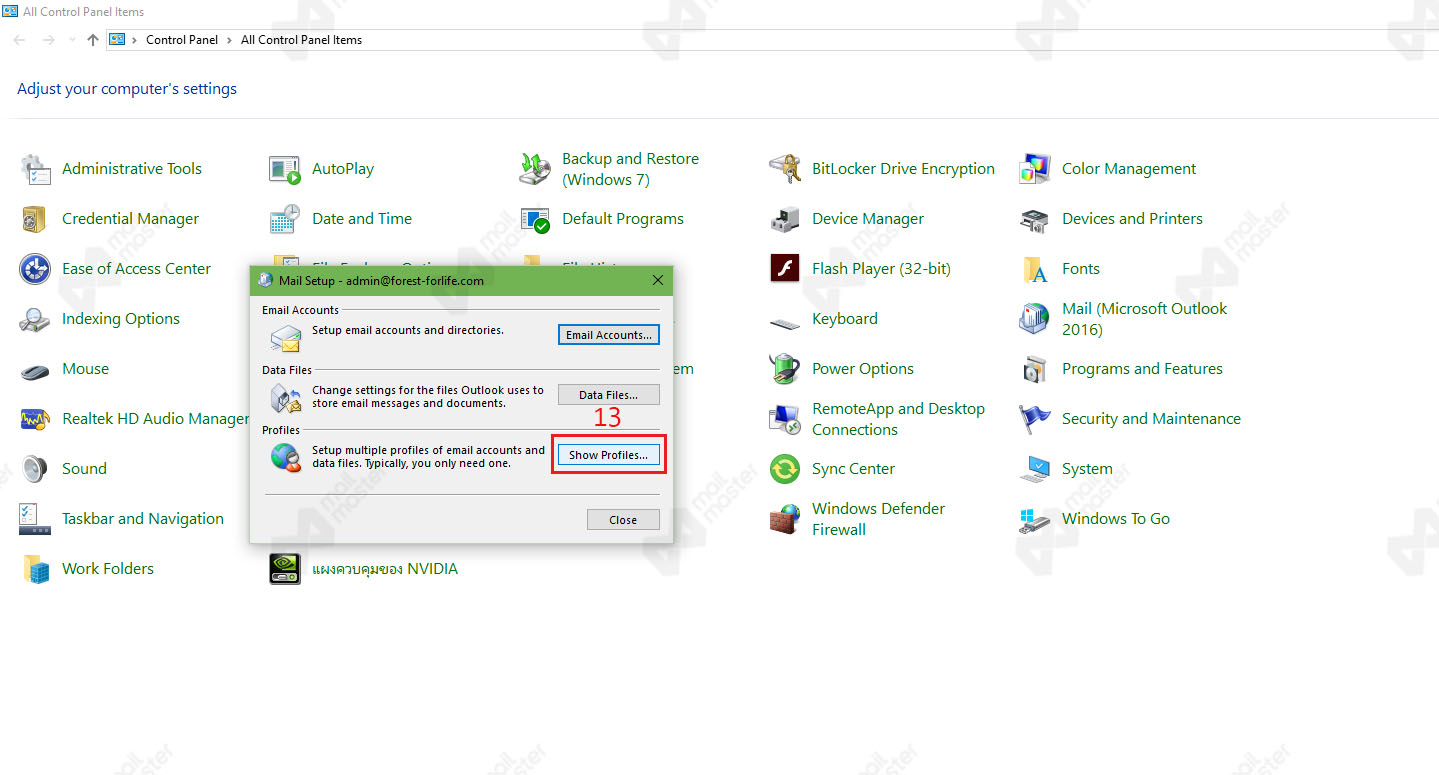The width and height of the screenshot is (1439, 775).
Task: Open the NVIDIA control panel icon
Action: click(x=285, y=569)
